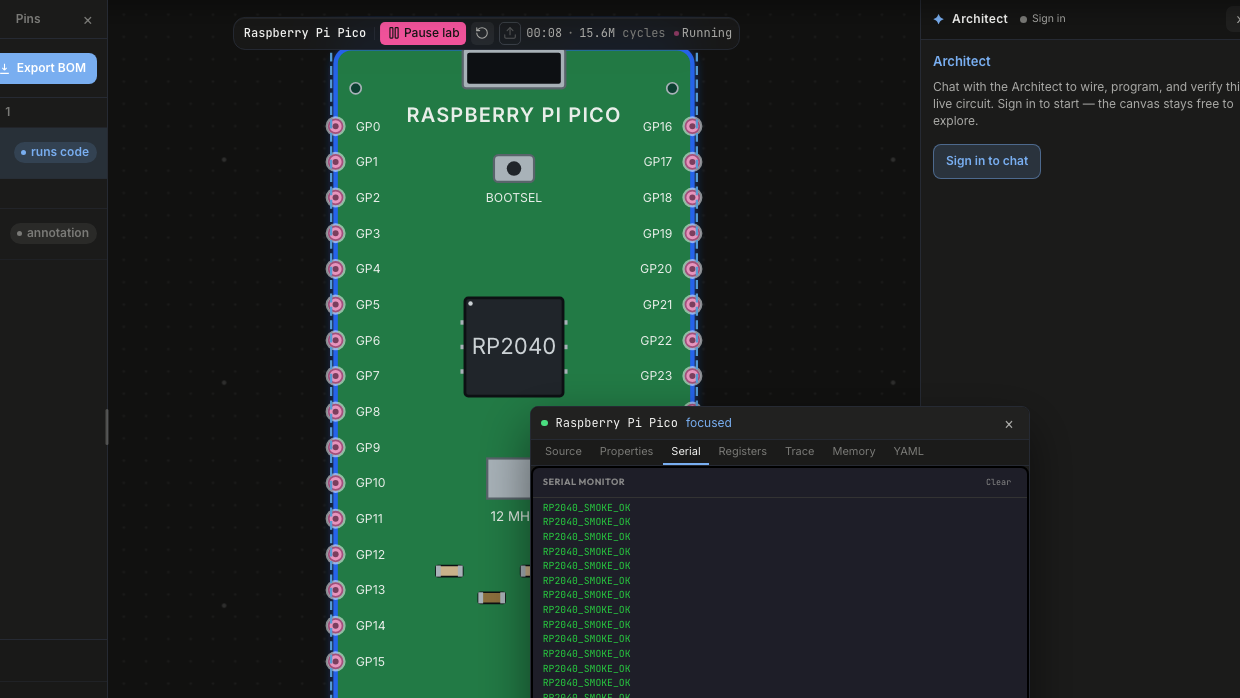Image resolution: width=1240 pixels, height=698 pixels.
Task: Click the Sign in link next to Architect
Action: pyautogui.click(x=1042, y=19)
